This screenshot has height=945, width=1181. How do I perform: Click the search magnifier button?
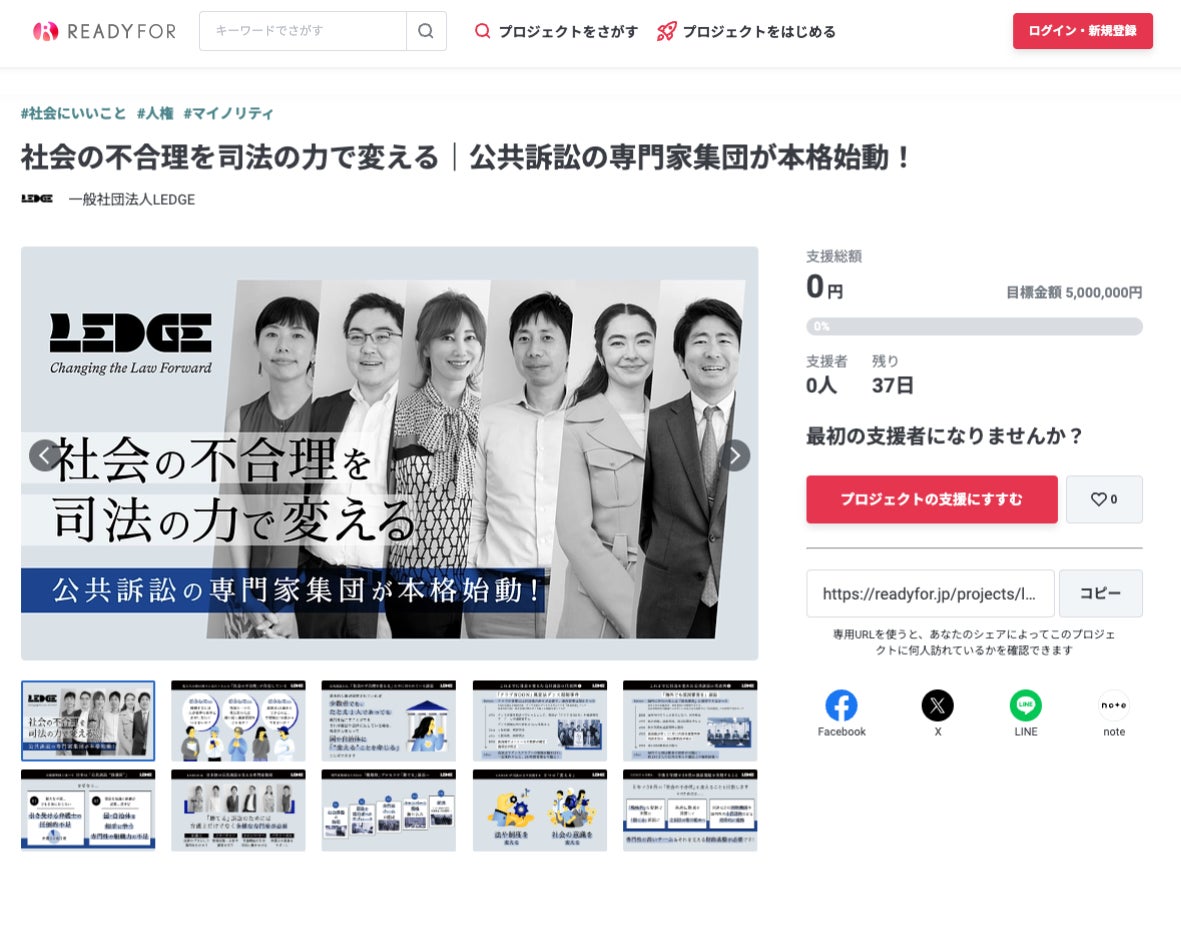(426, 31)
